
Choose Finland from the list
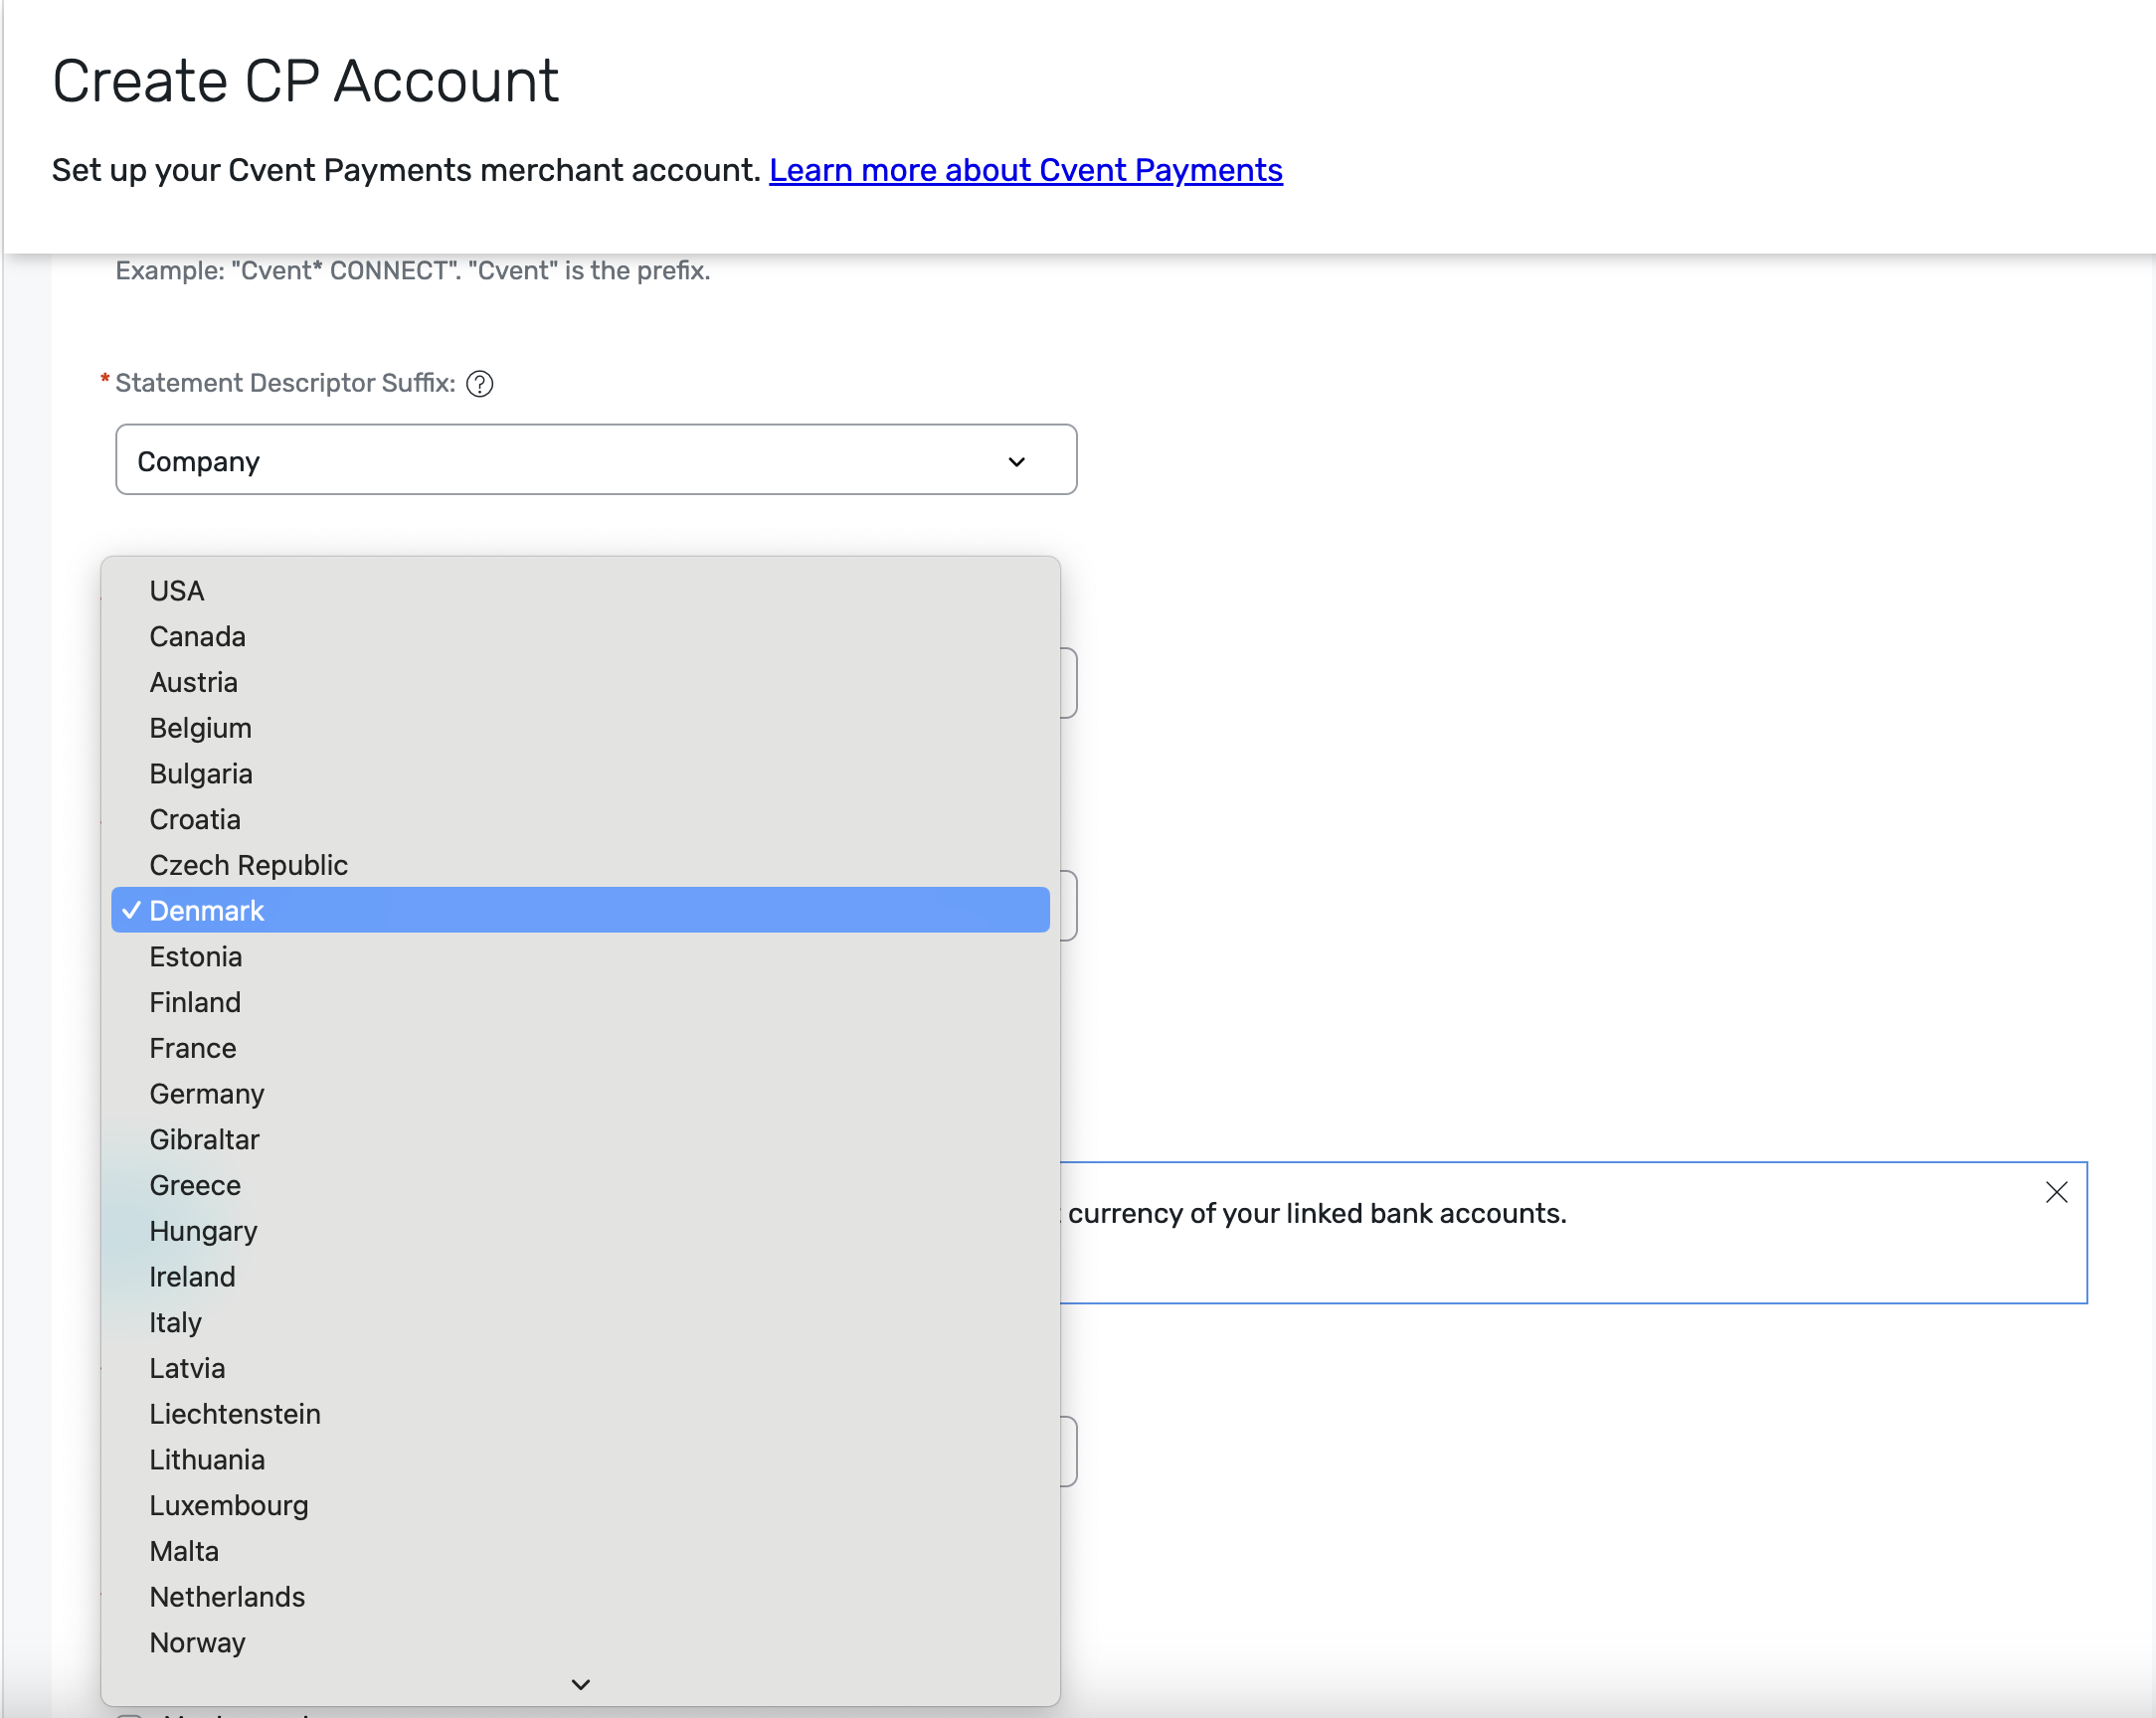click(580, 1002)
